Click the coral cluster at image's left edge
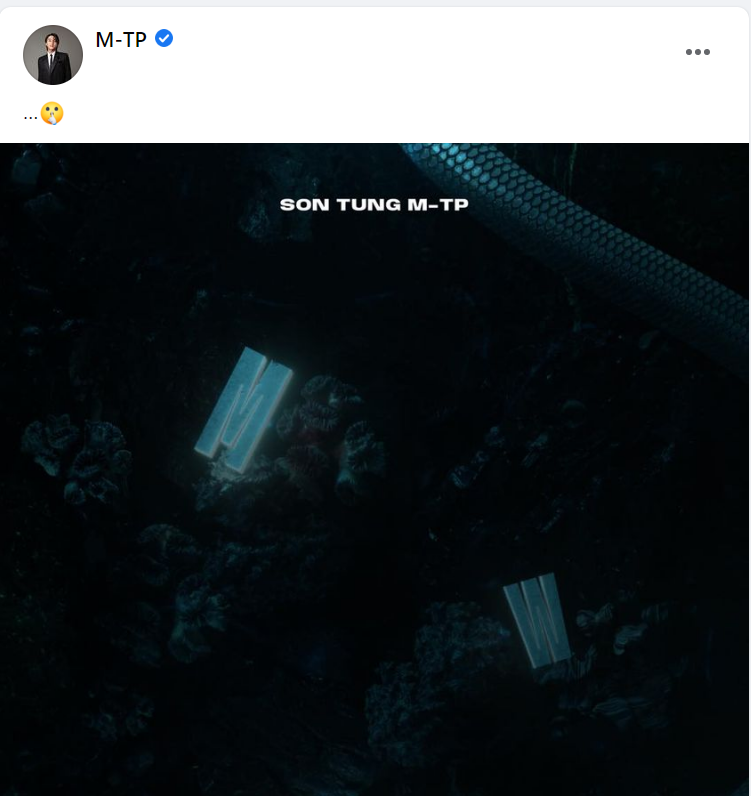The image size is (751, 796). 76,457
